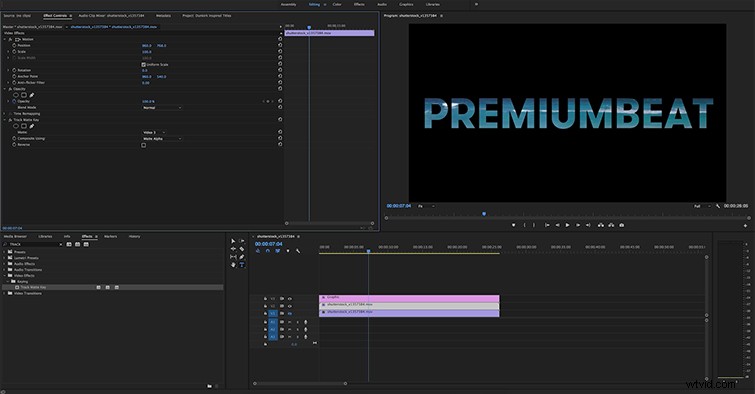Add marker in the timeline panel
Viewport: 755px width, 394px height.
288,251
